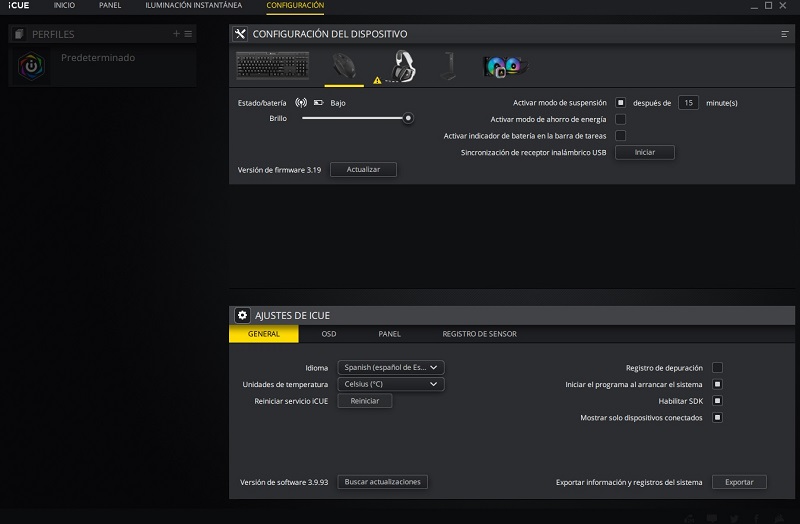Check the Registro de depuración box

717,368
